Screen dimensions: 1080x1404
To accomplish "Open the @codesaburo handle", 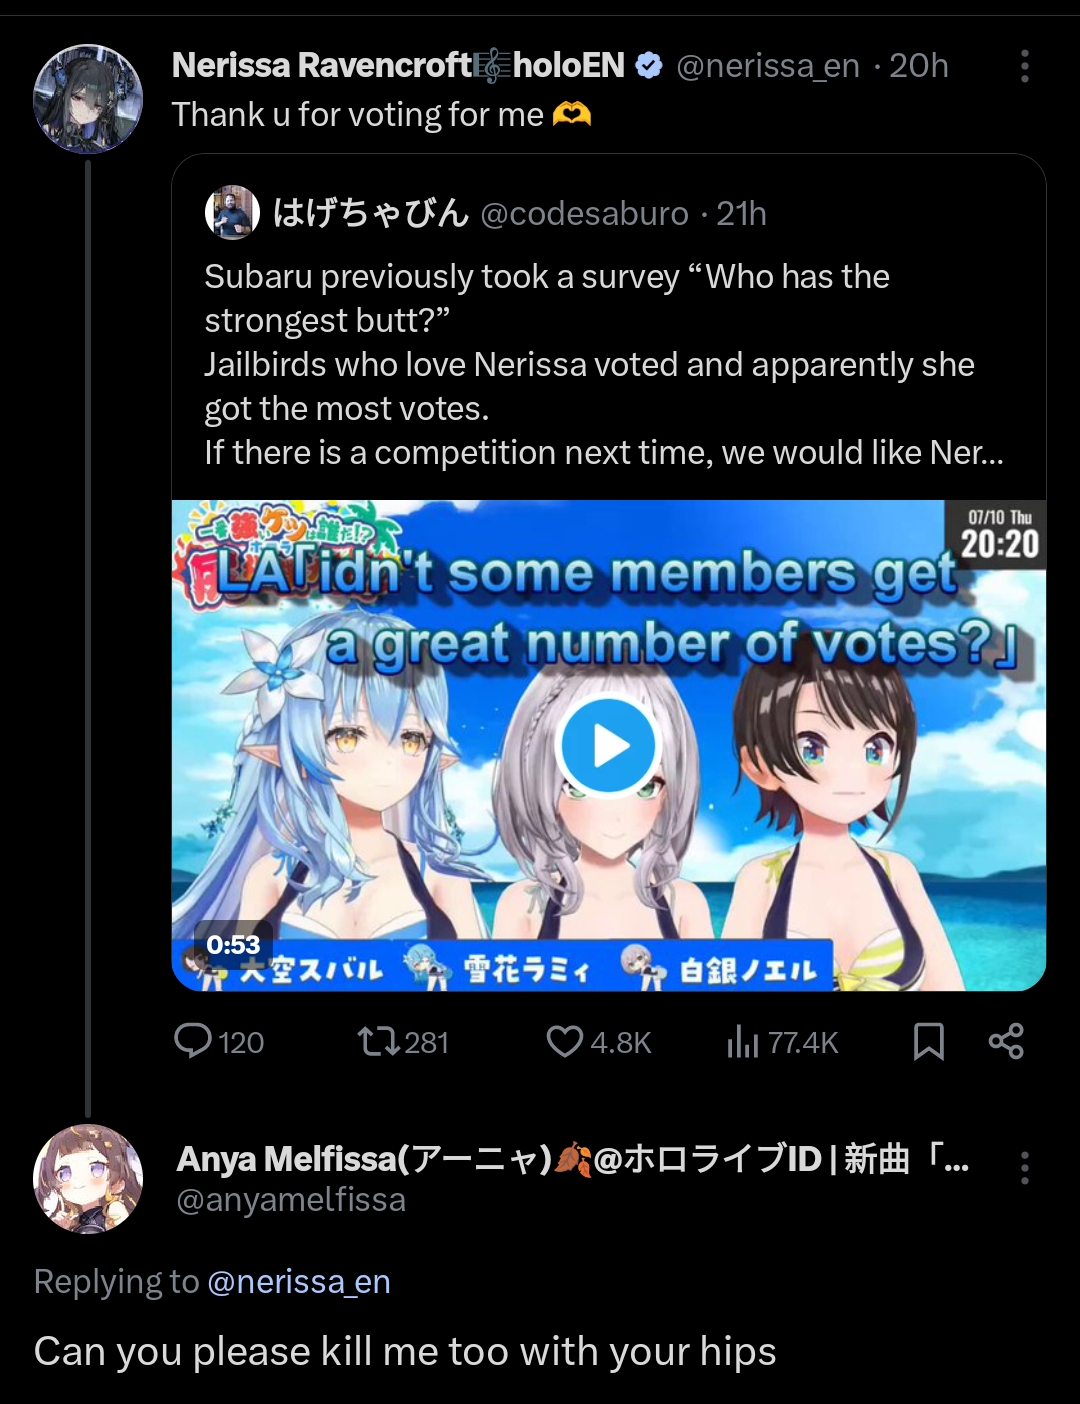I will point(585,213).
